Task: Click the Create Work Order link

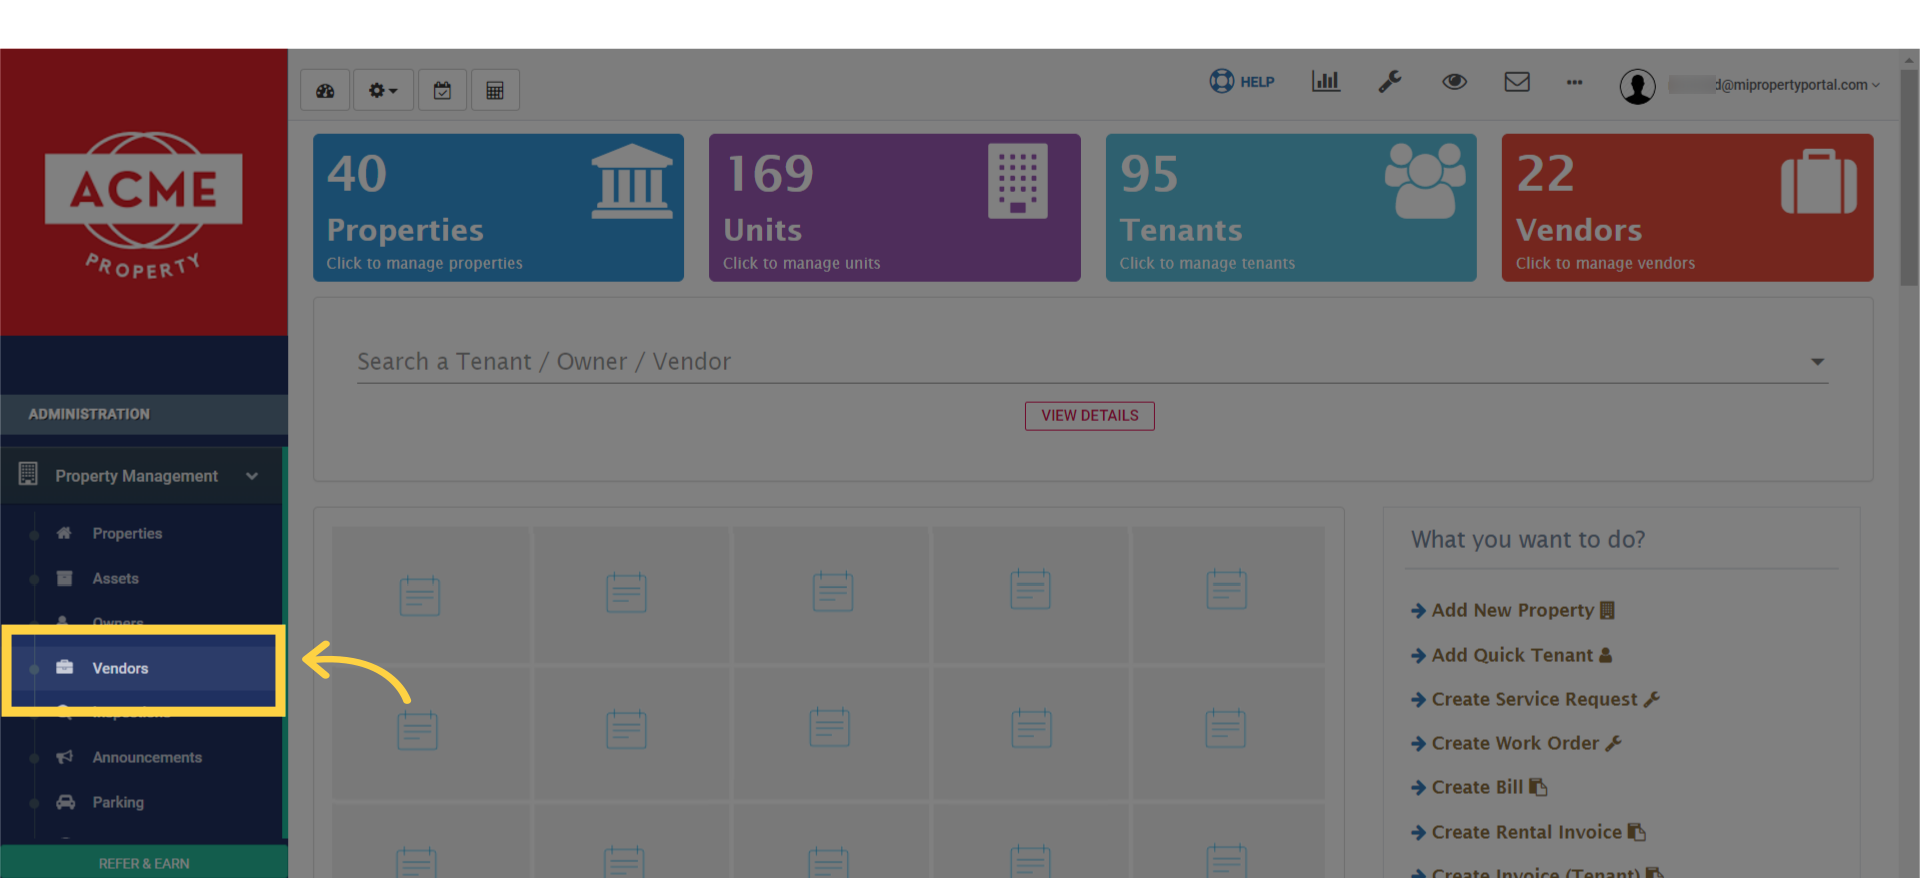Action: click(x=1516, y=743)
